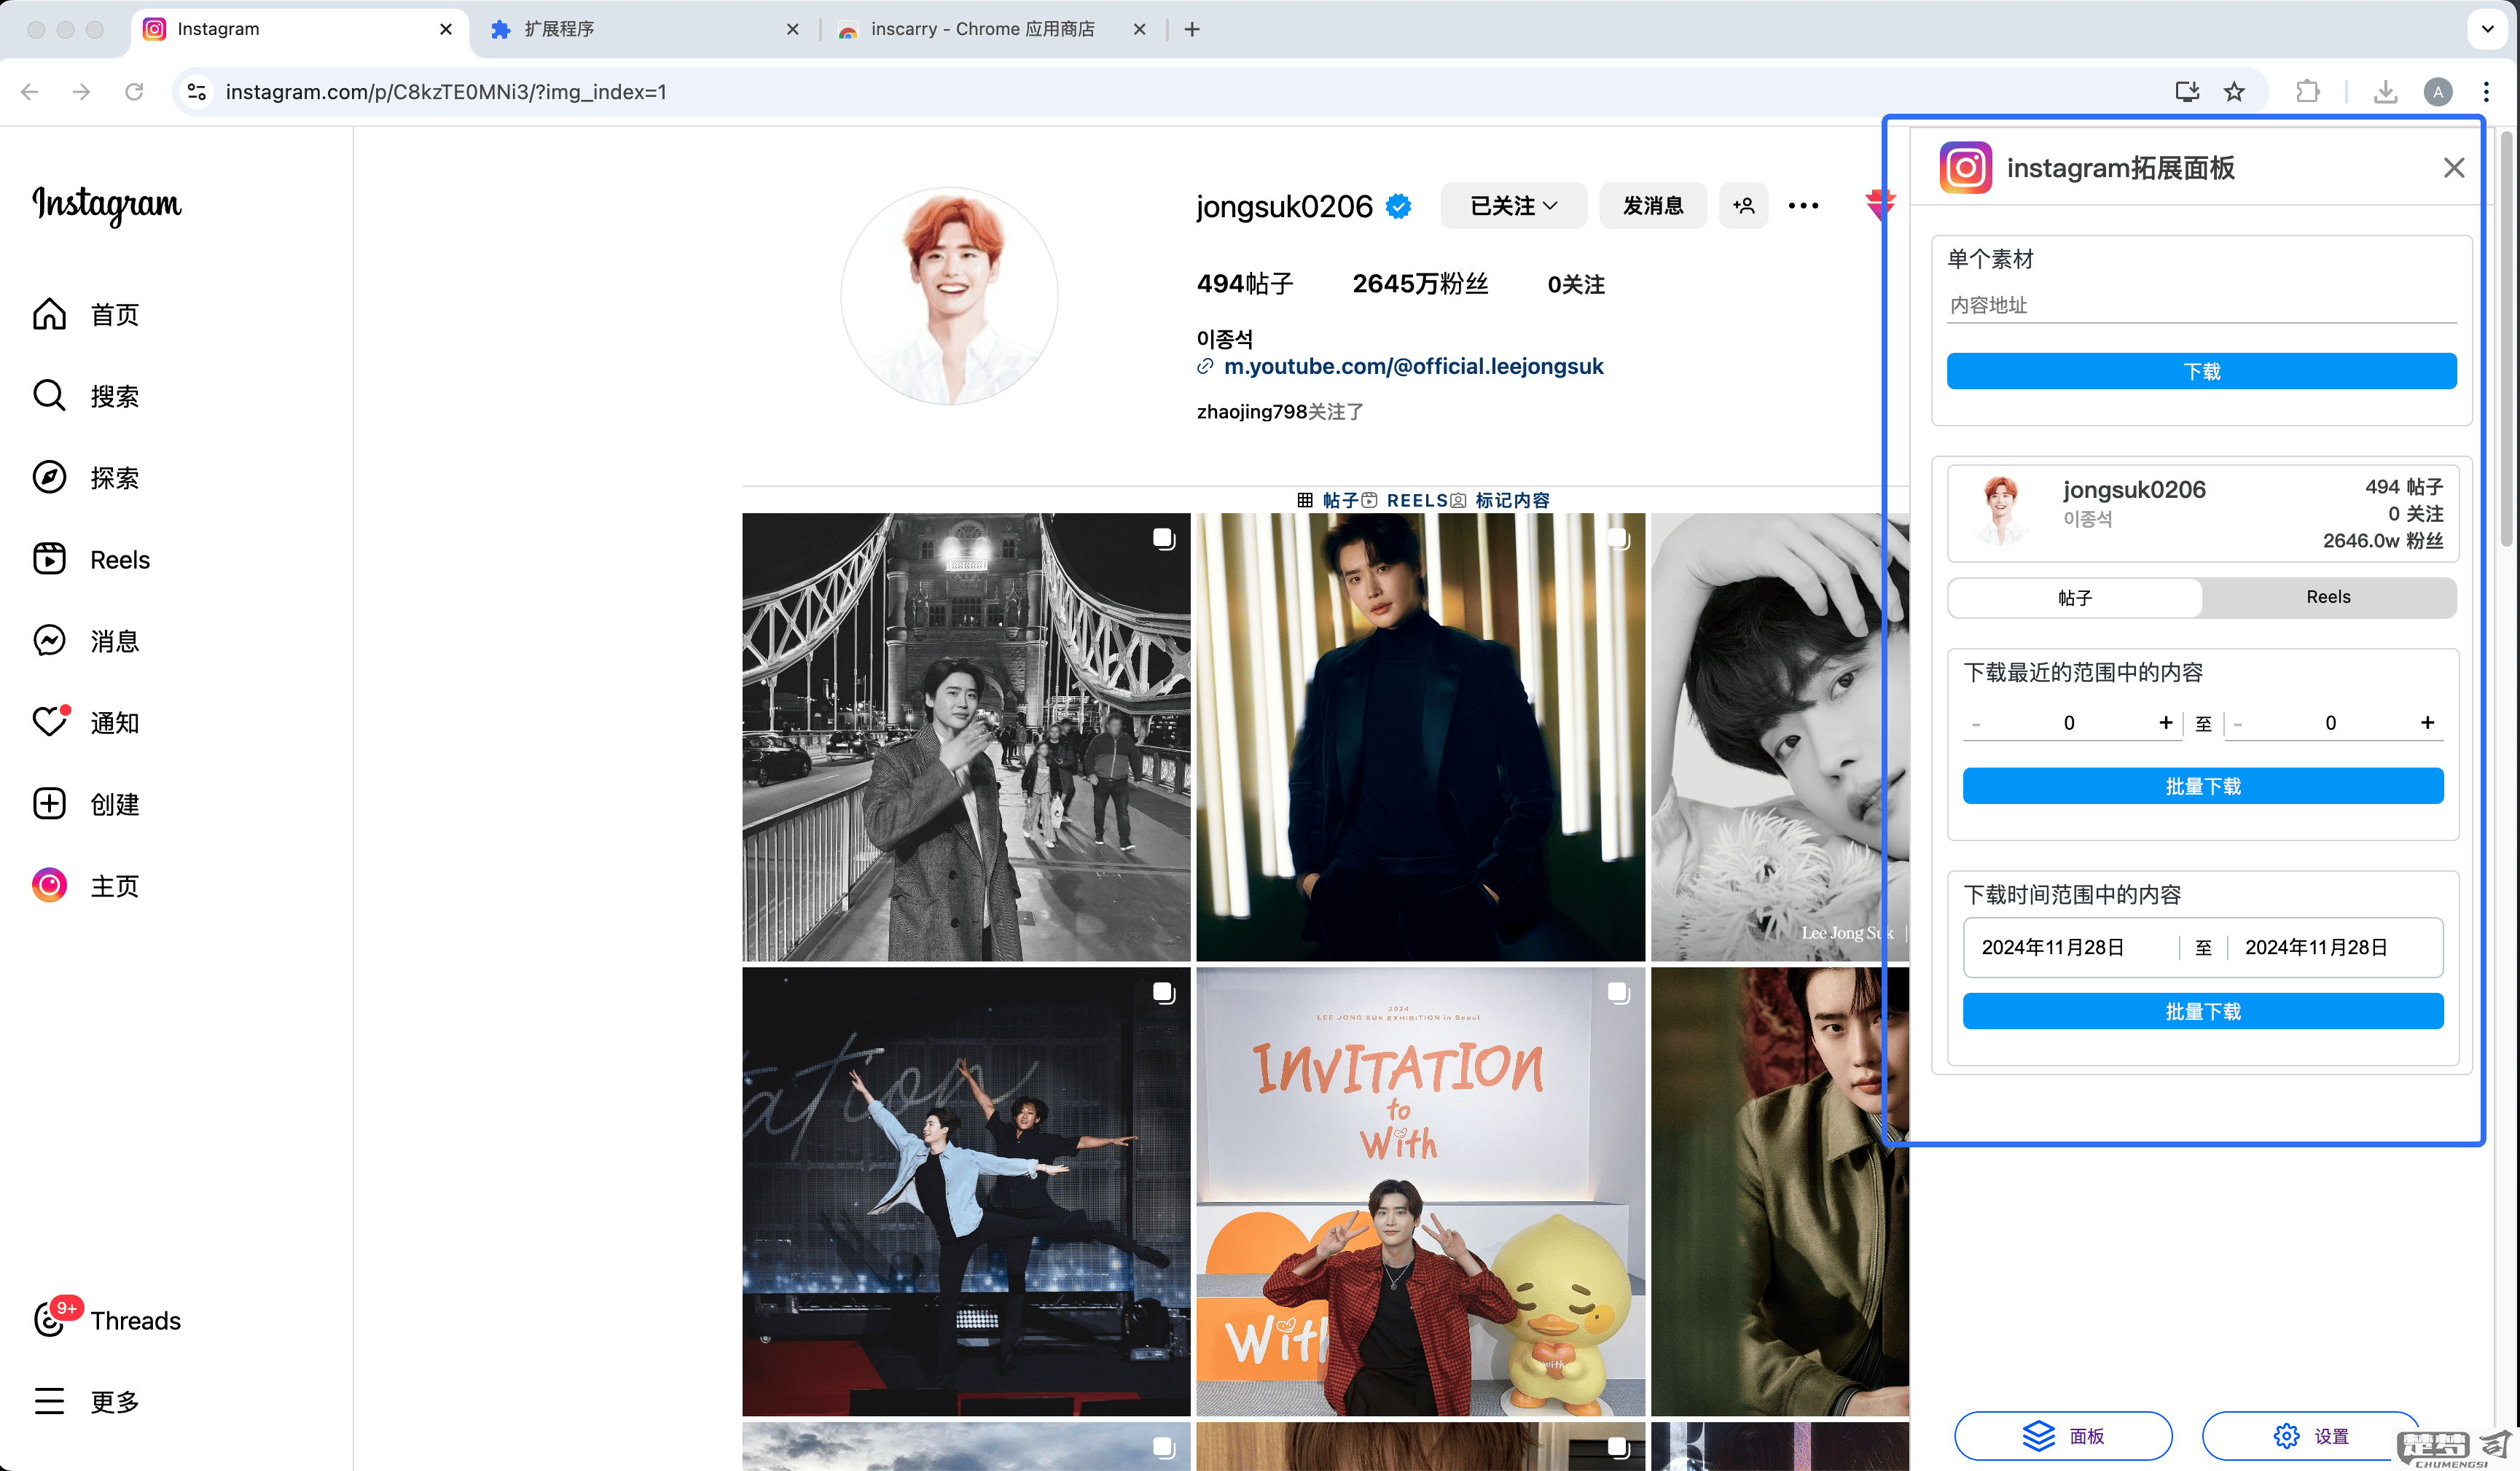Image resolution: width=2520 pixels, height=1471 pixels.
Task: Open the 面板 button at panel bottom
Action: pyautogui.click(x=2063, y=1436)
